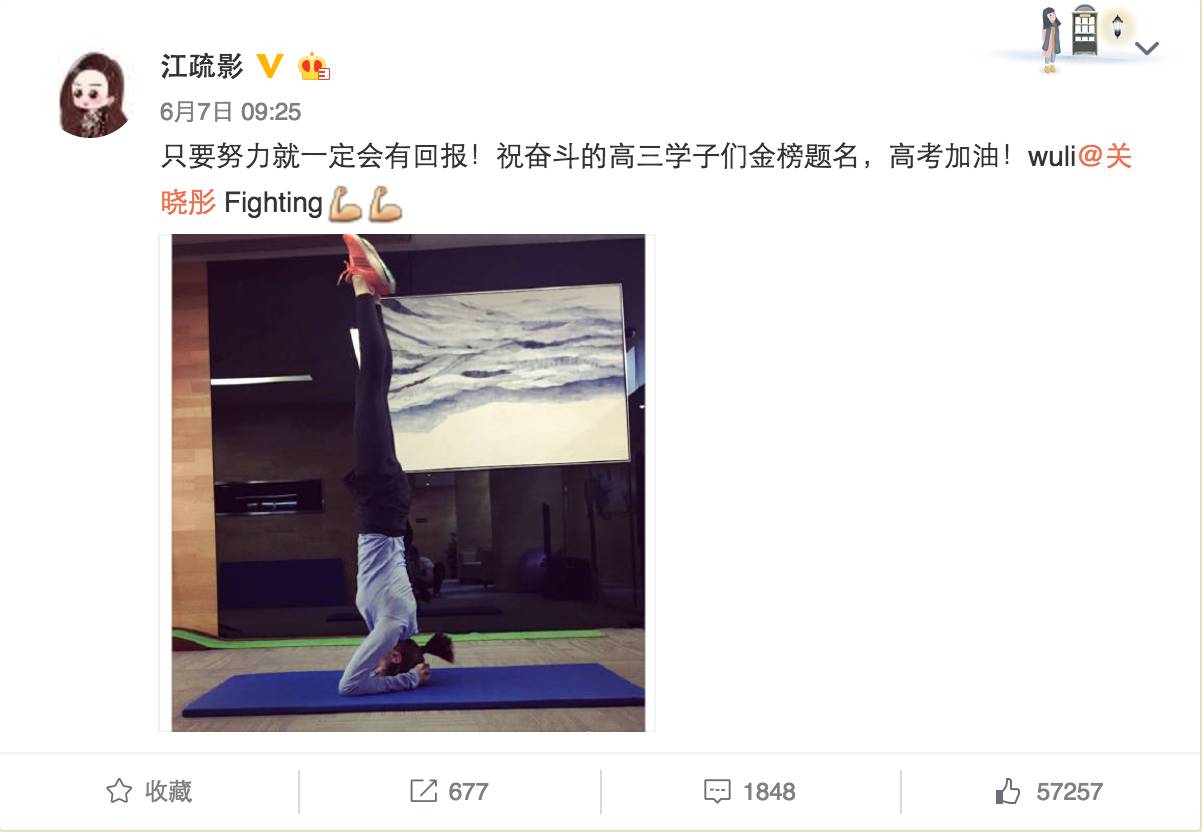Click the second flexed-bicep emoji

click(x=384, y=204)
